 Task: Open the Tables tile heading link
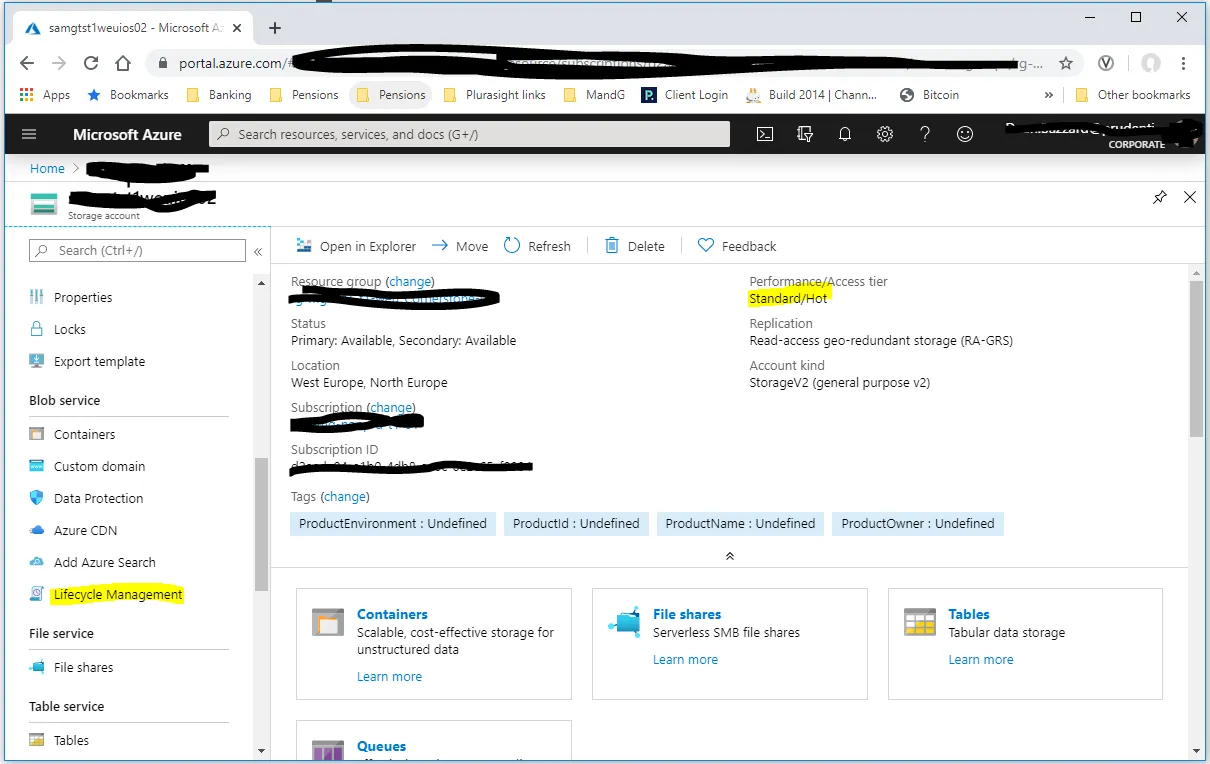coord(969,614)
